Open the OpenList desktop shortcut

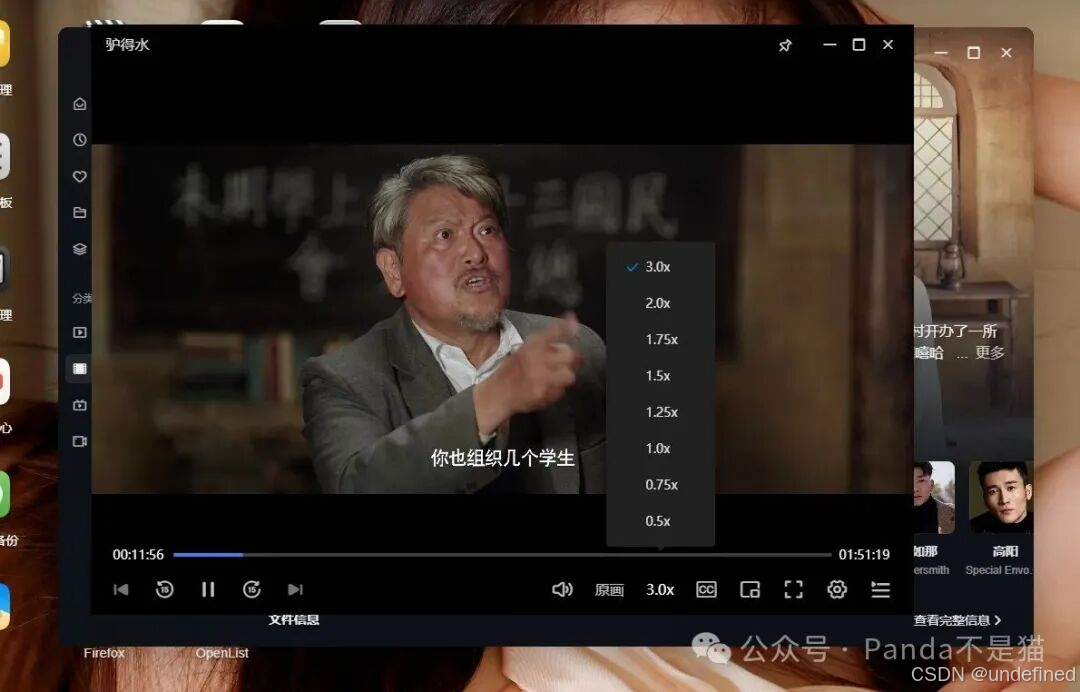tap(222, 653)
